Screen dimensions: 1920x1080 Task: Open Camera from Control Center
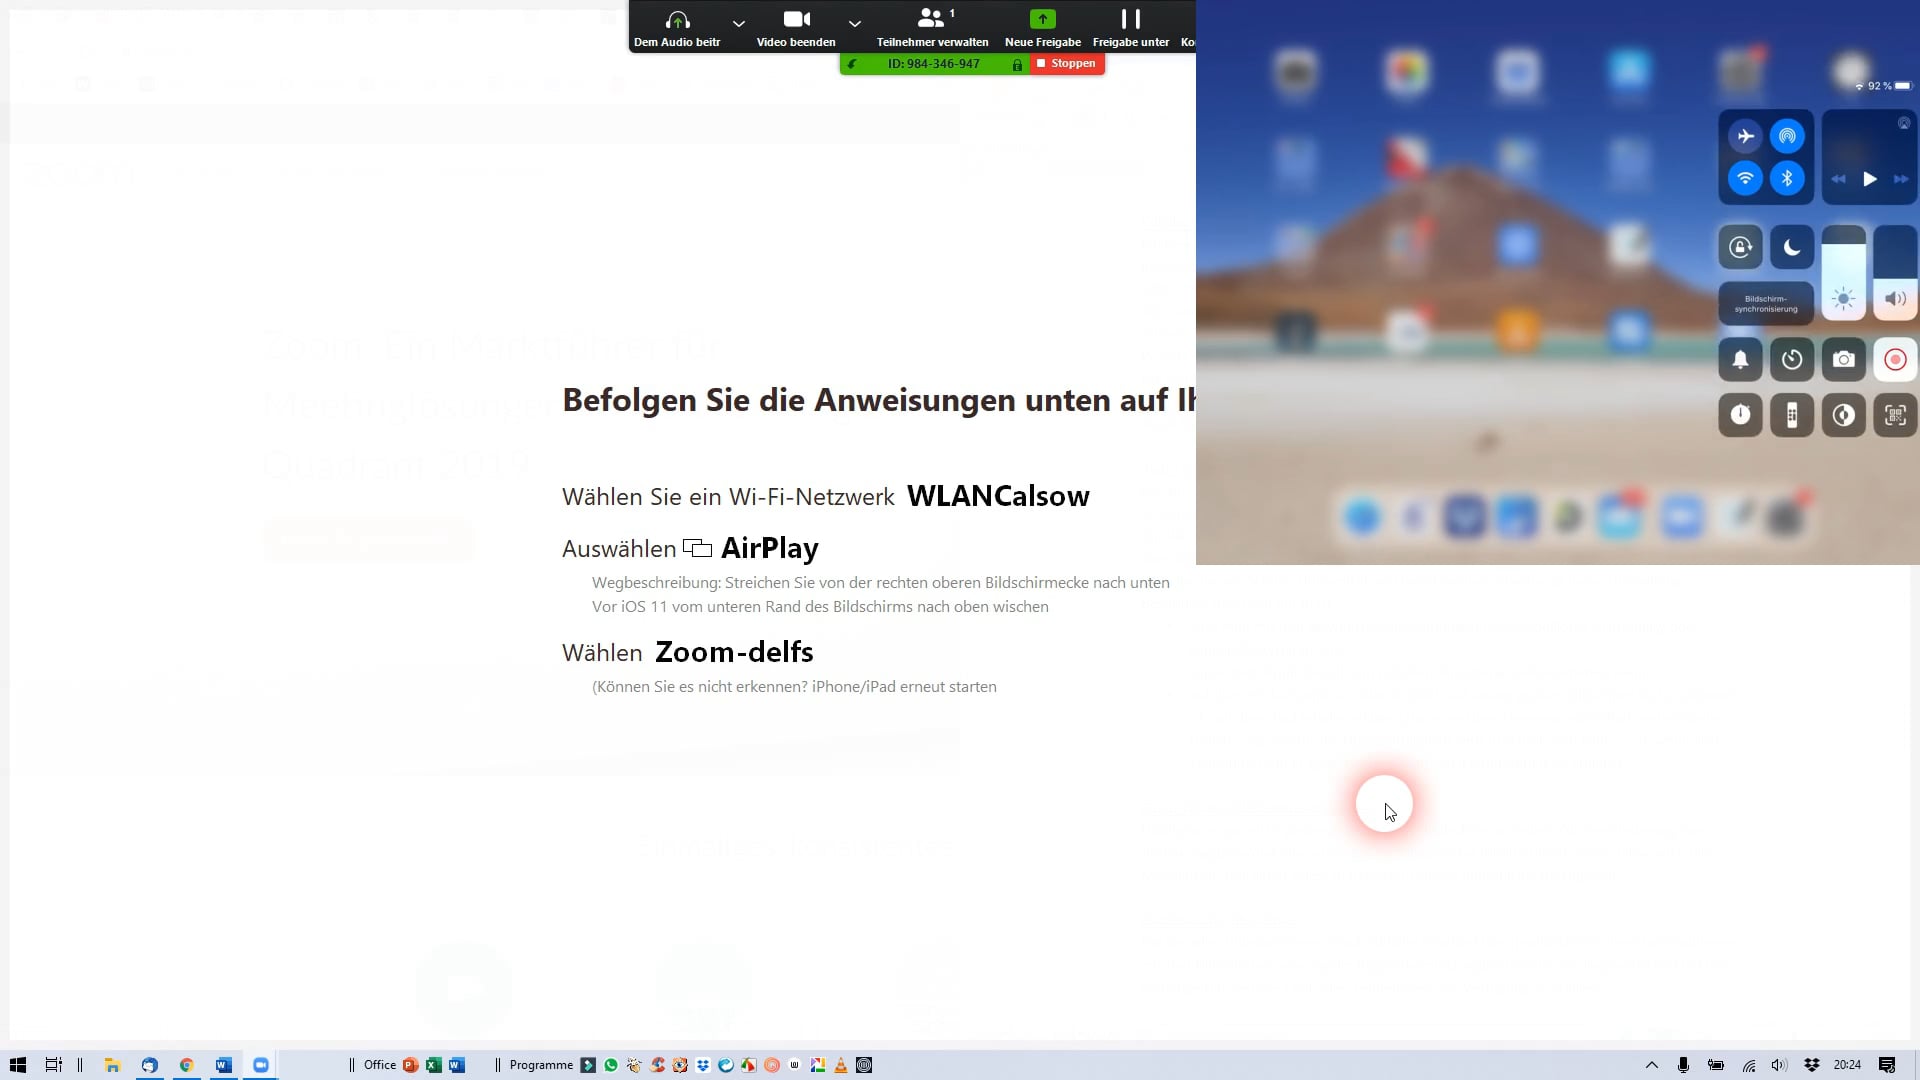(1844, 360)
